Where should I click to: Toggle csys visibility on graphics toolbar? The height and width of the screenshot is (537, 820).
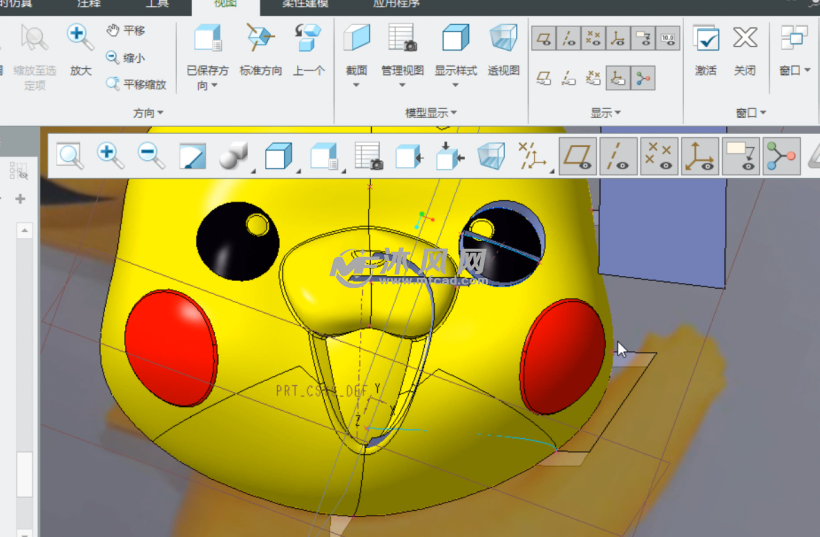click(700, 156)
